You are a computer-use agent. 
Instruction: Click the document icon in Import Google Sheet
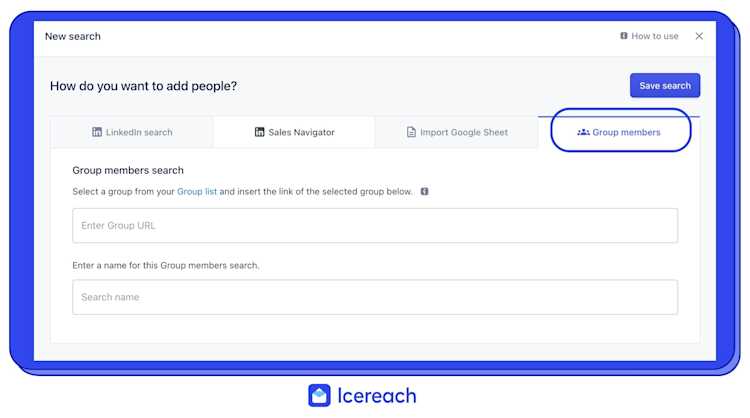pos(411,132)
